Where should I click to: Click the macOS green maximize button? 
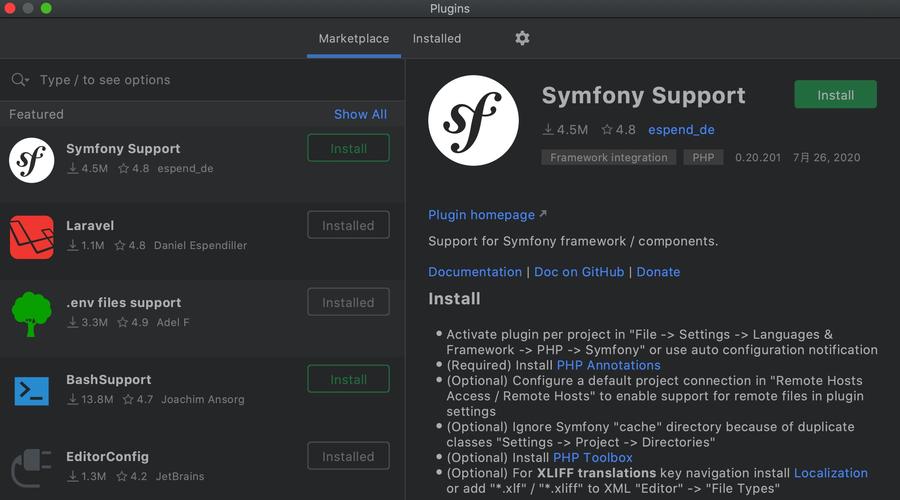click(46, 8)
